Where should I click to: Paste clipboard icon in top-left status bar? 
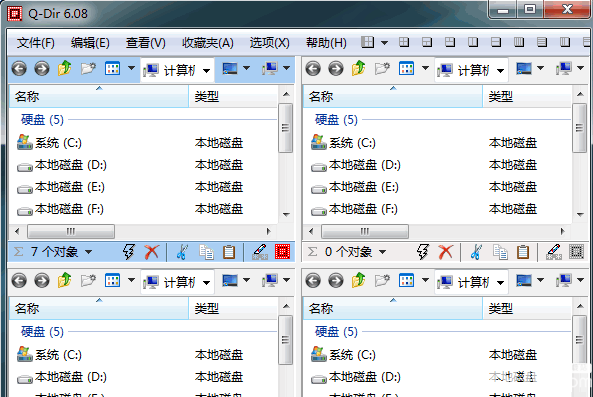point(229,252)
